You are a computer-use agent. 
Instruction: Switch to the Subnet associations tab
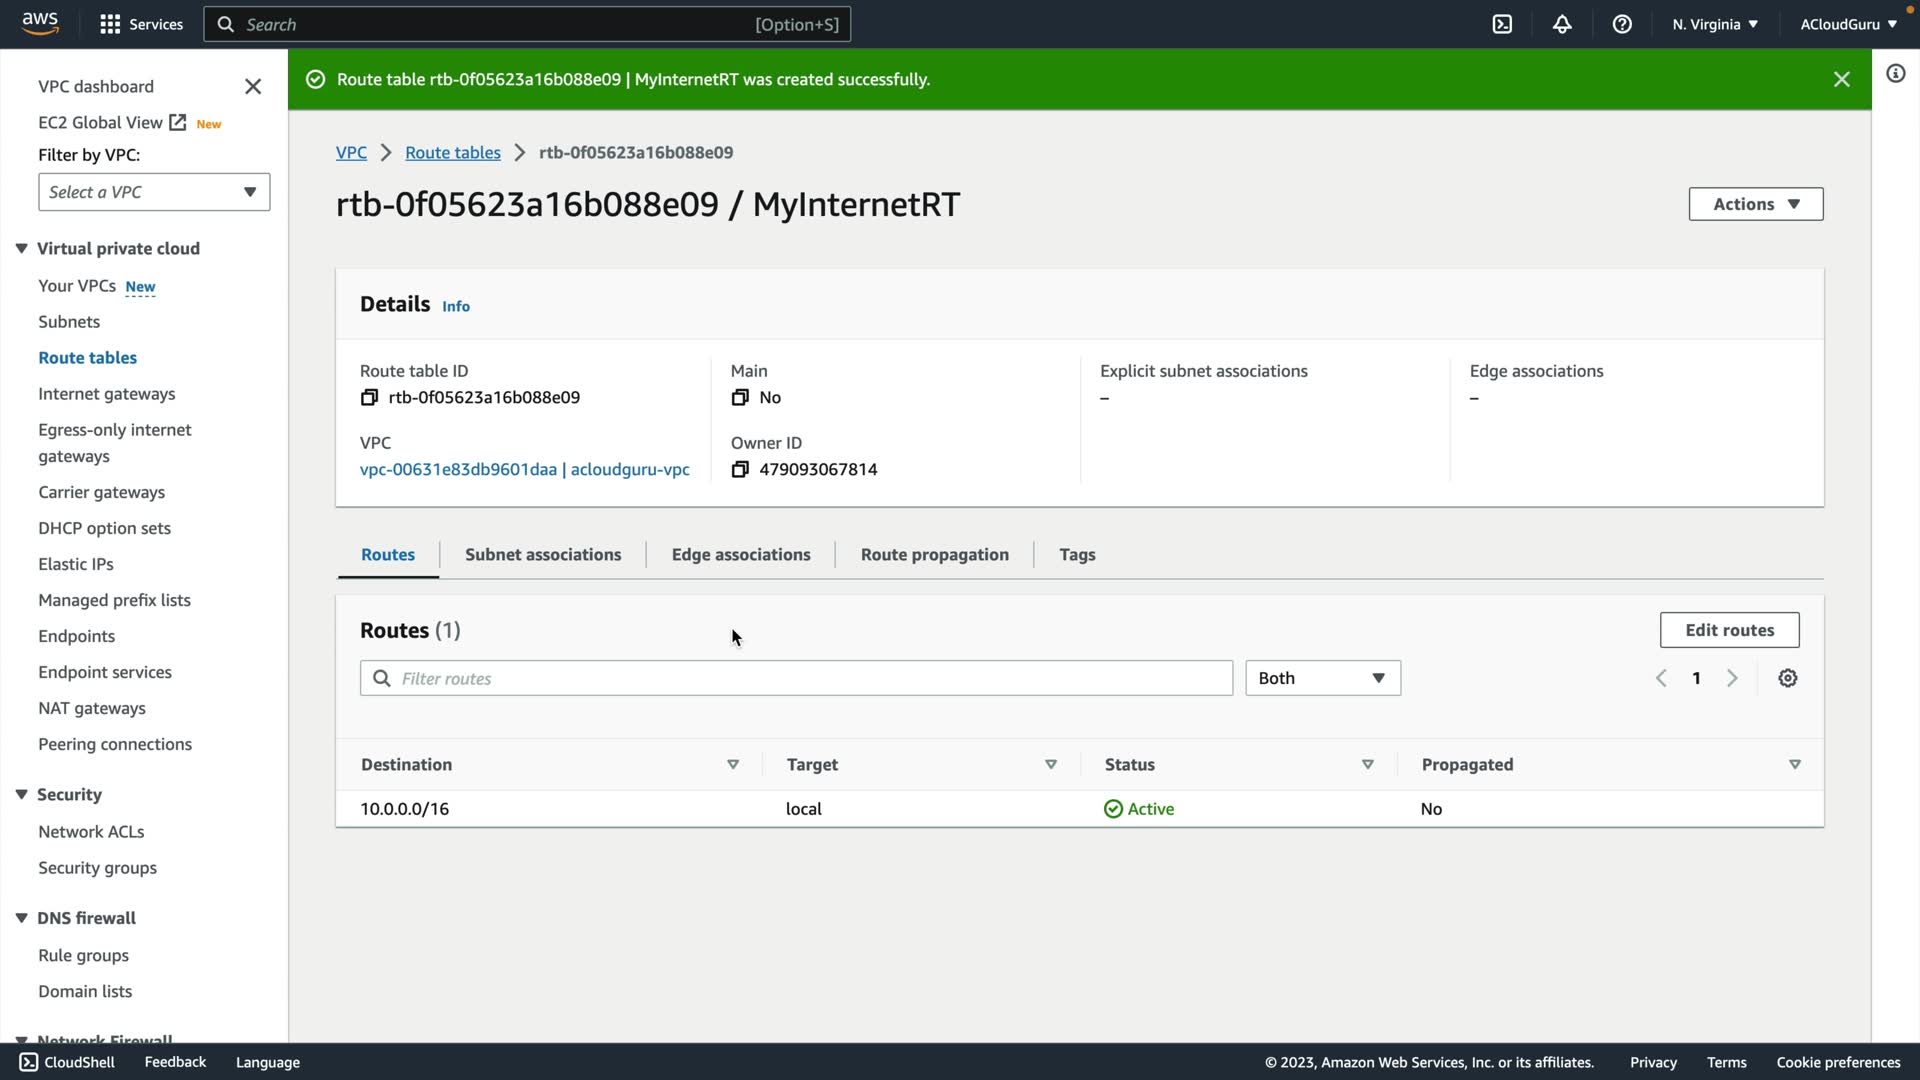(543, 555)
